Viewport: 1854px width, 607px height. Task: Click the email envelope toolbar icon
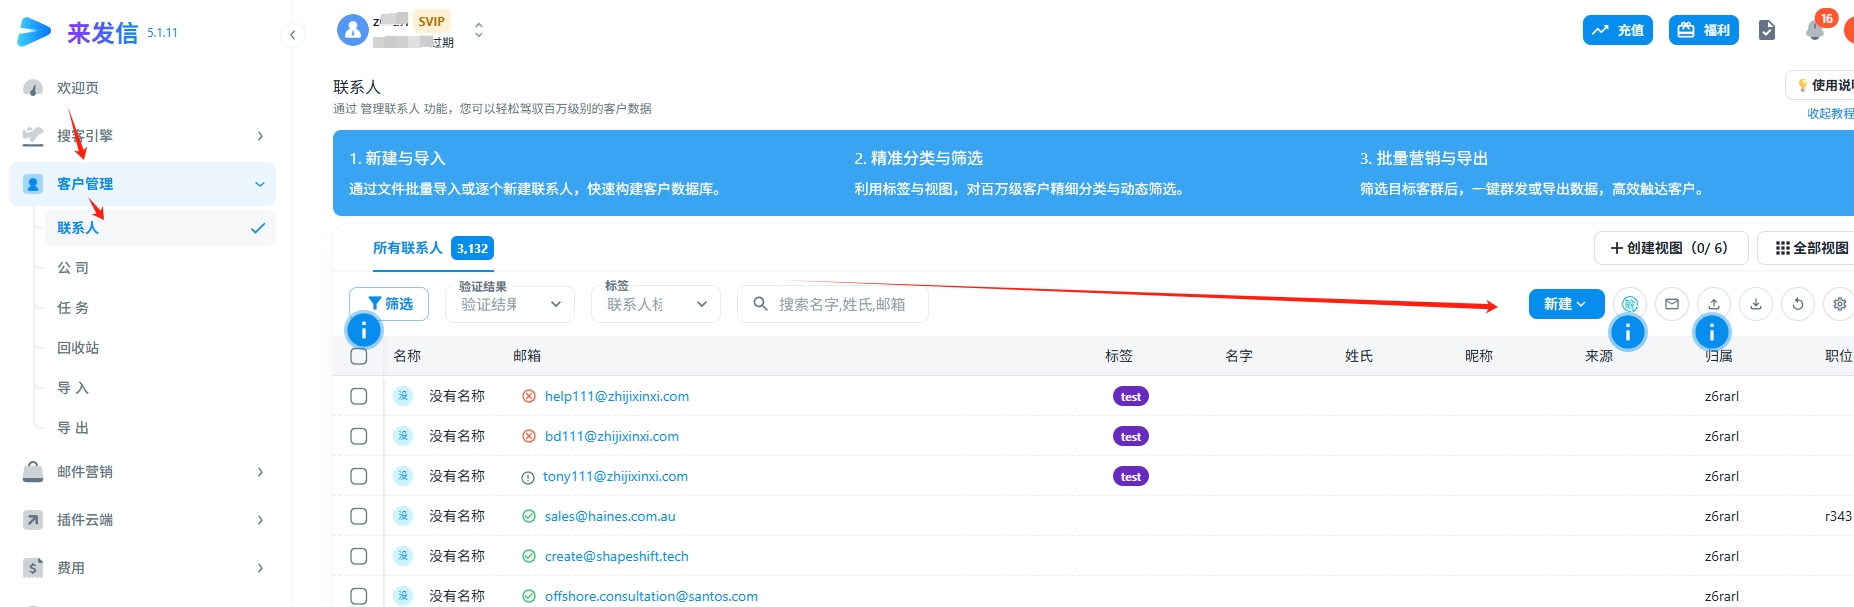tap(1672, 304)
